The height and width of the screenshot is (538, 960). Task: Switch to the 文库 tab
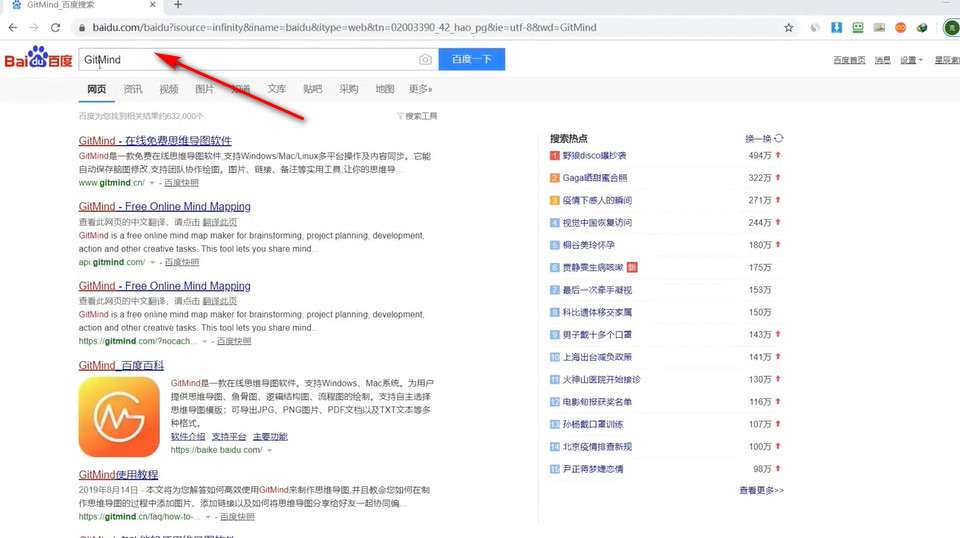click(277, 89)
